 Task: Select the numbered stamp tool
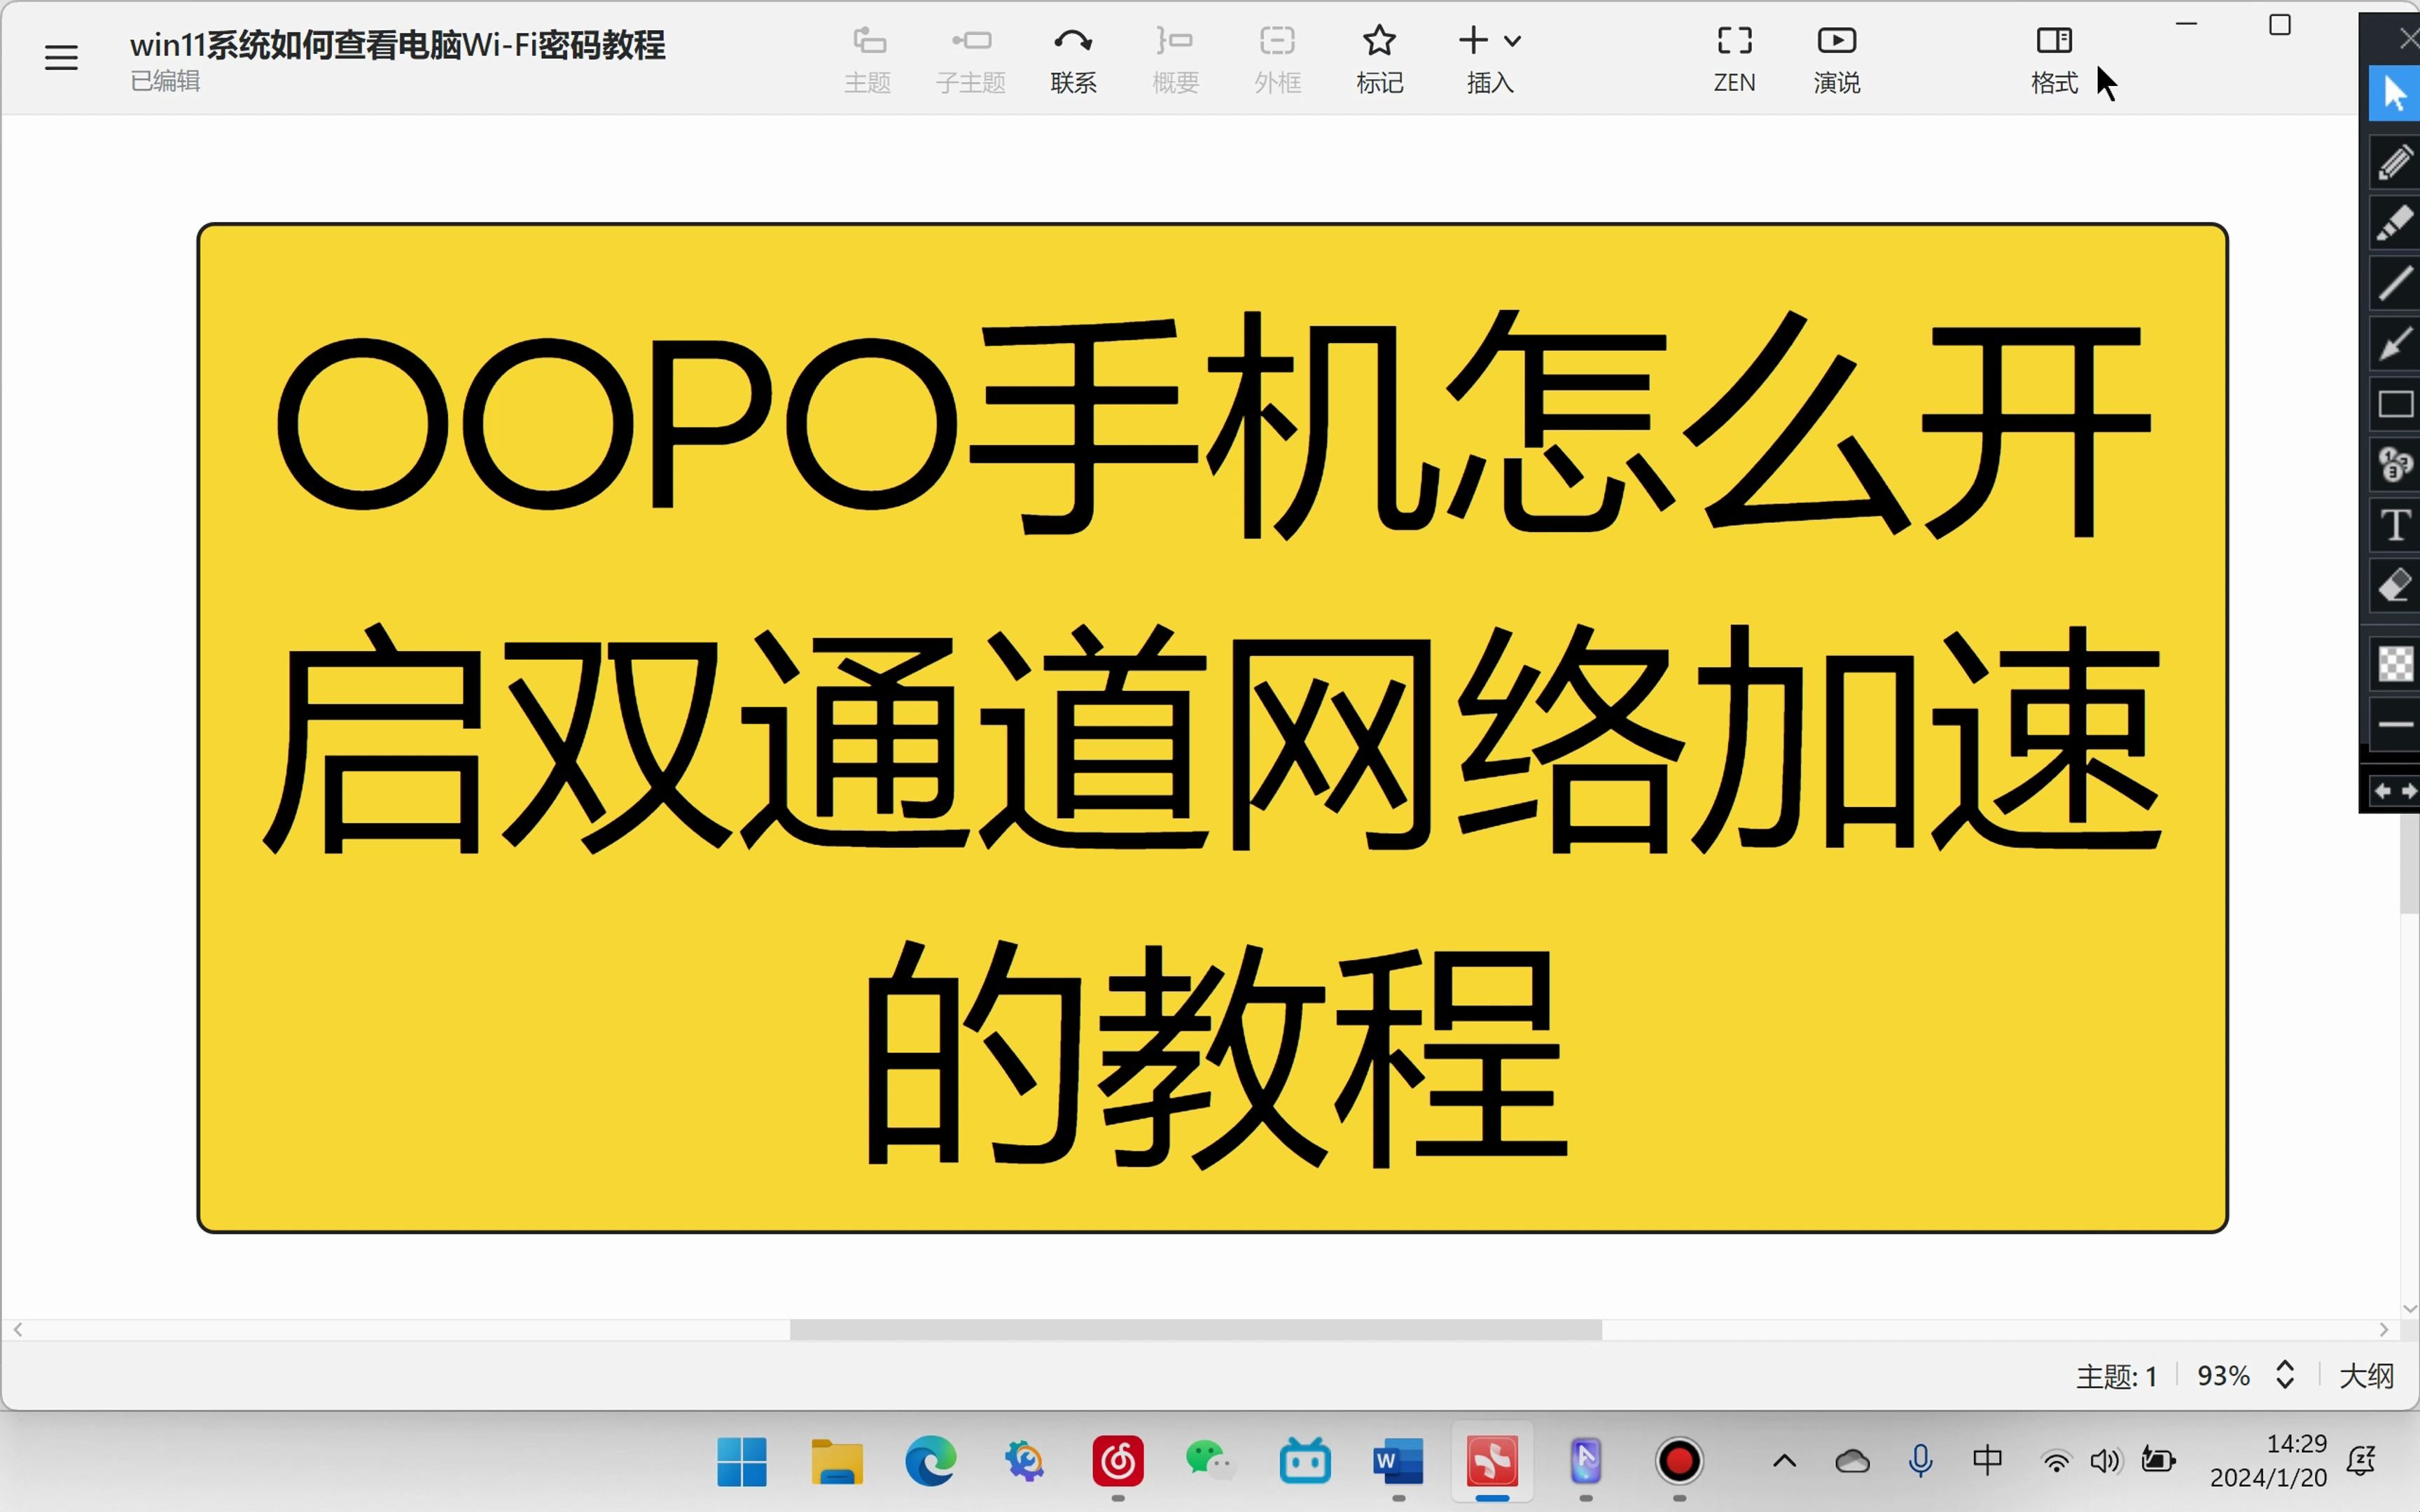coord(2394,465)
